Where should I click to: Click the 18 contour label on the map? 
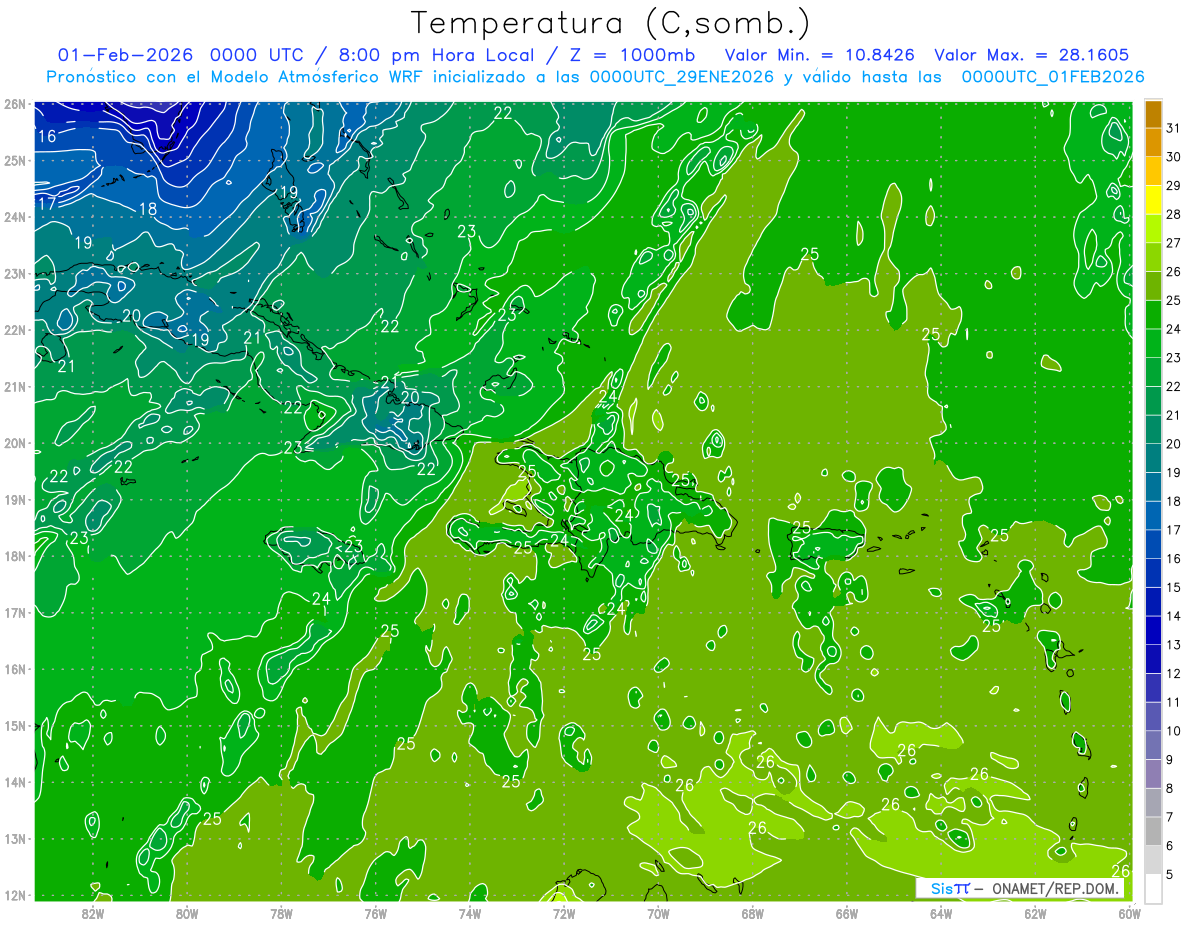[148, 209]
